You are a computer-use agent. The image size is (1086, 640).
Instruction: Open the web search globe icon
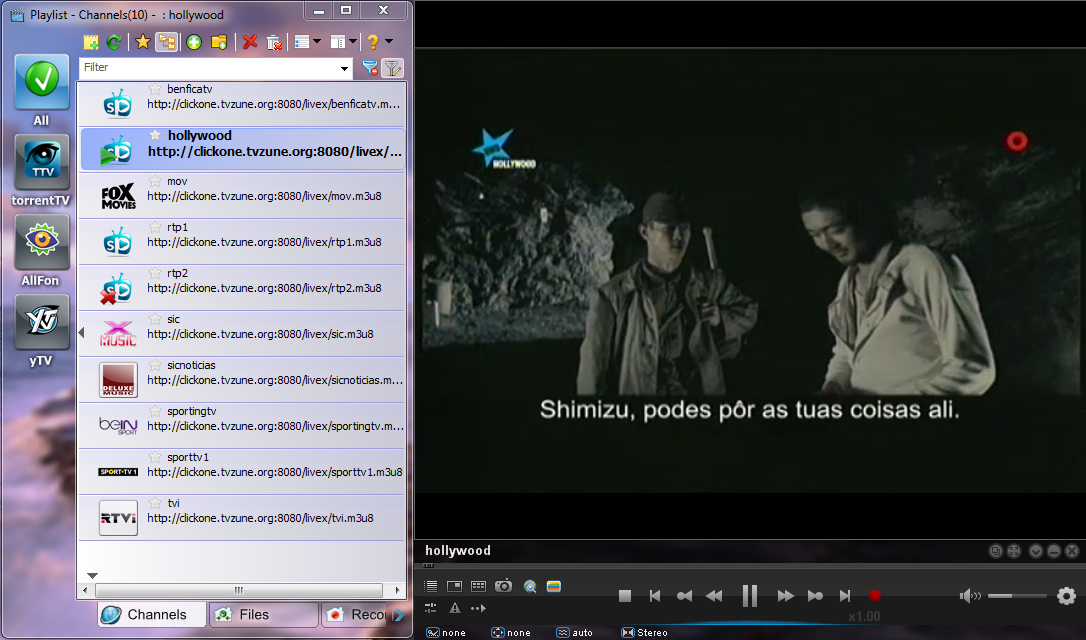530,586
